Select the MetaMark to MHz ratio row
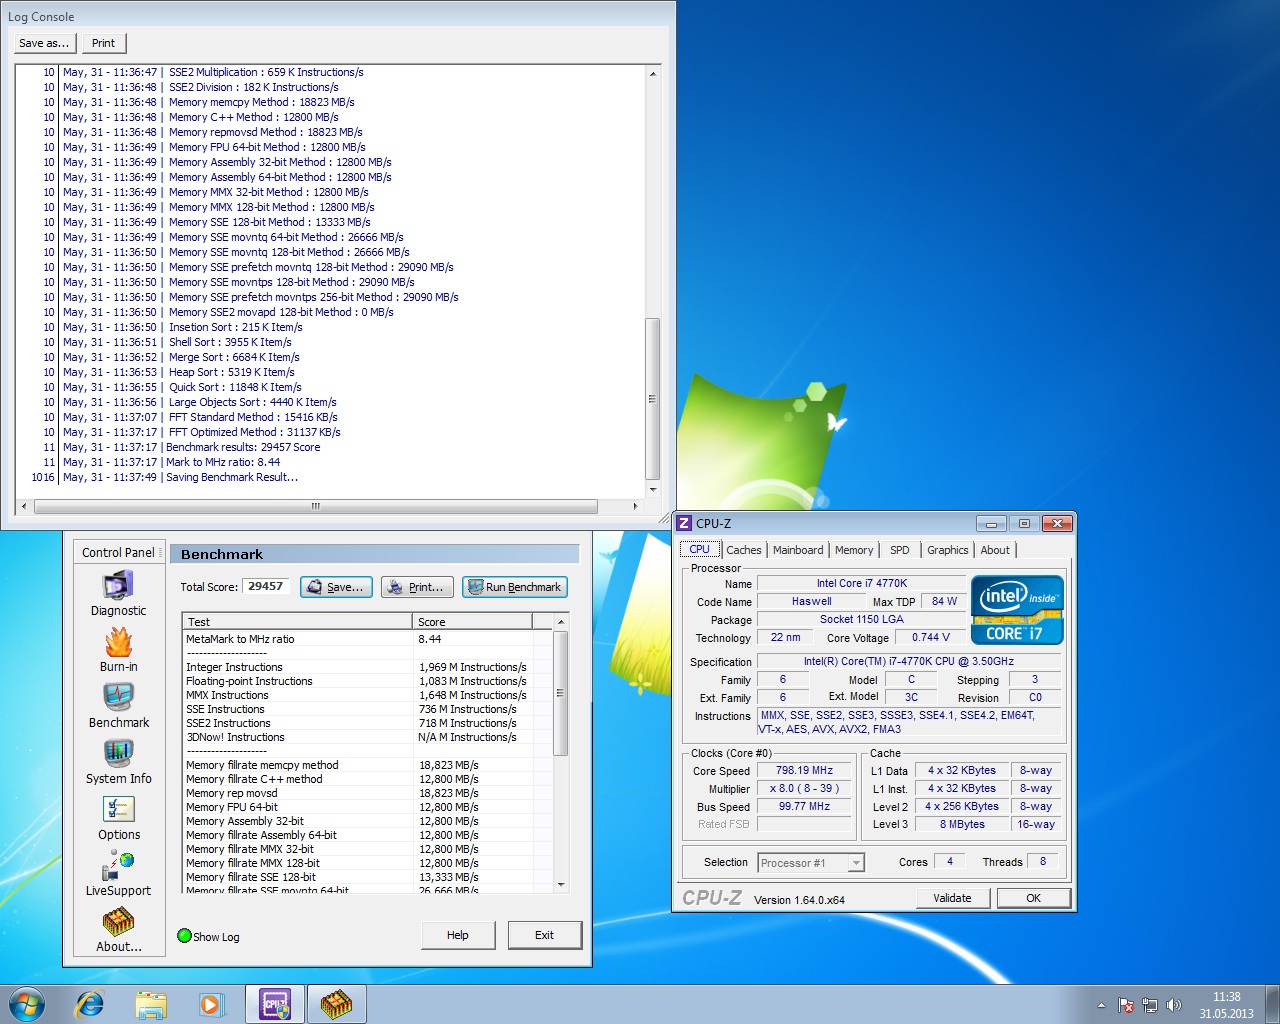 pyautogui.click(x=367, y=639)
